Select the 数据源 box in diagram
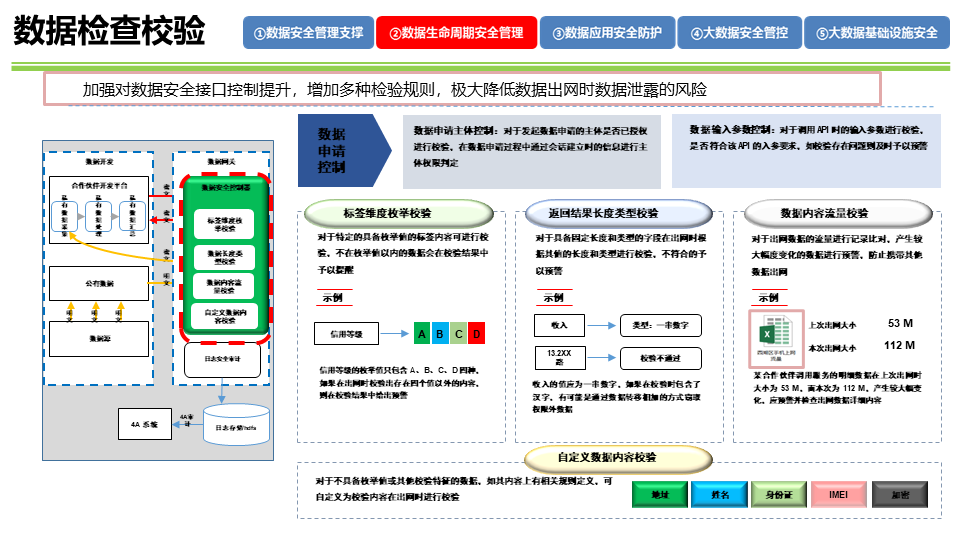 click(x=99, y=339)
